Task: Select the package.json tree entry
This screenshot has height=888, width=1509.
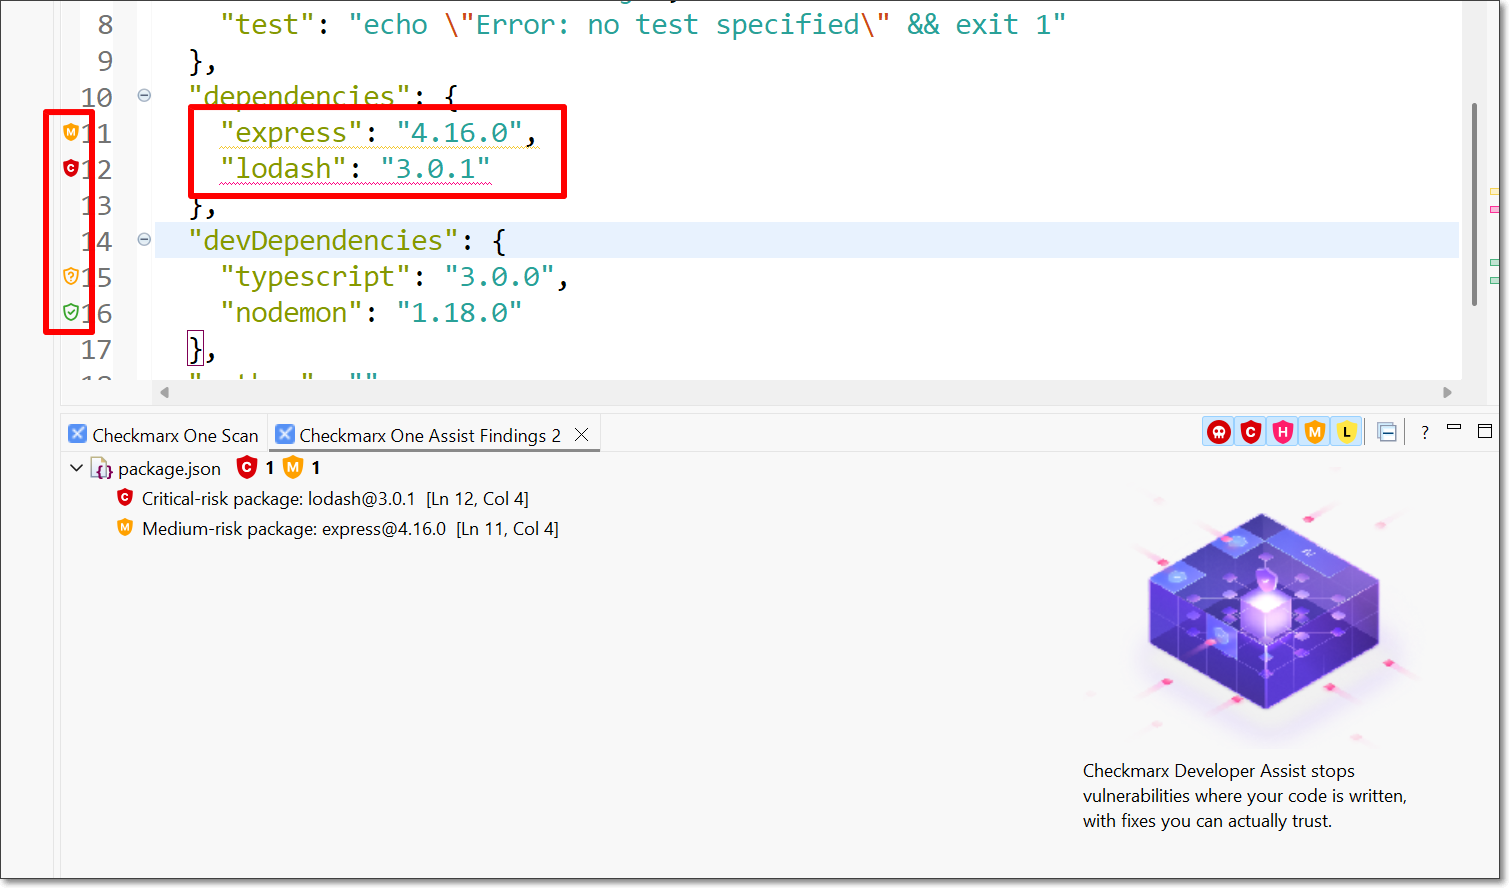Action: pos(169,468)
